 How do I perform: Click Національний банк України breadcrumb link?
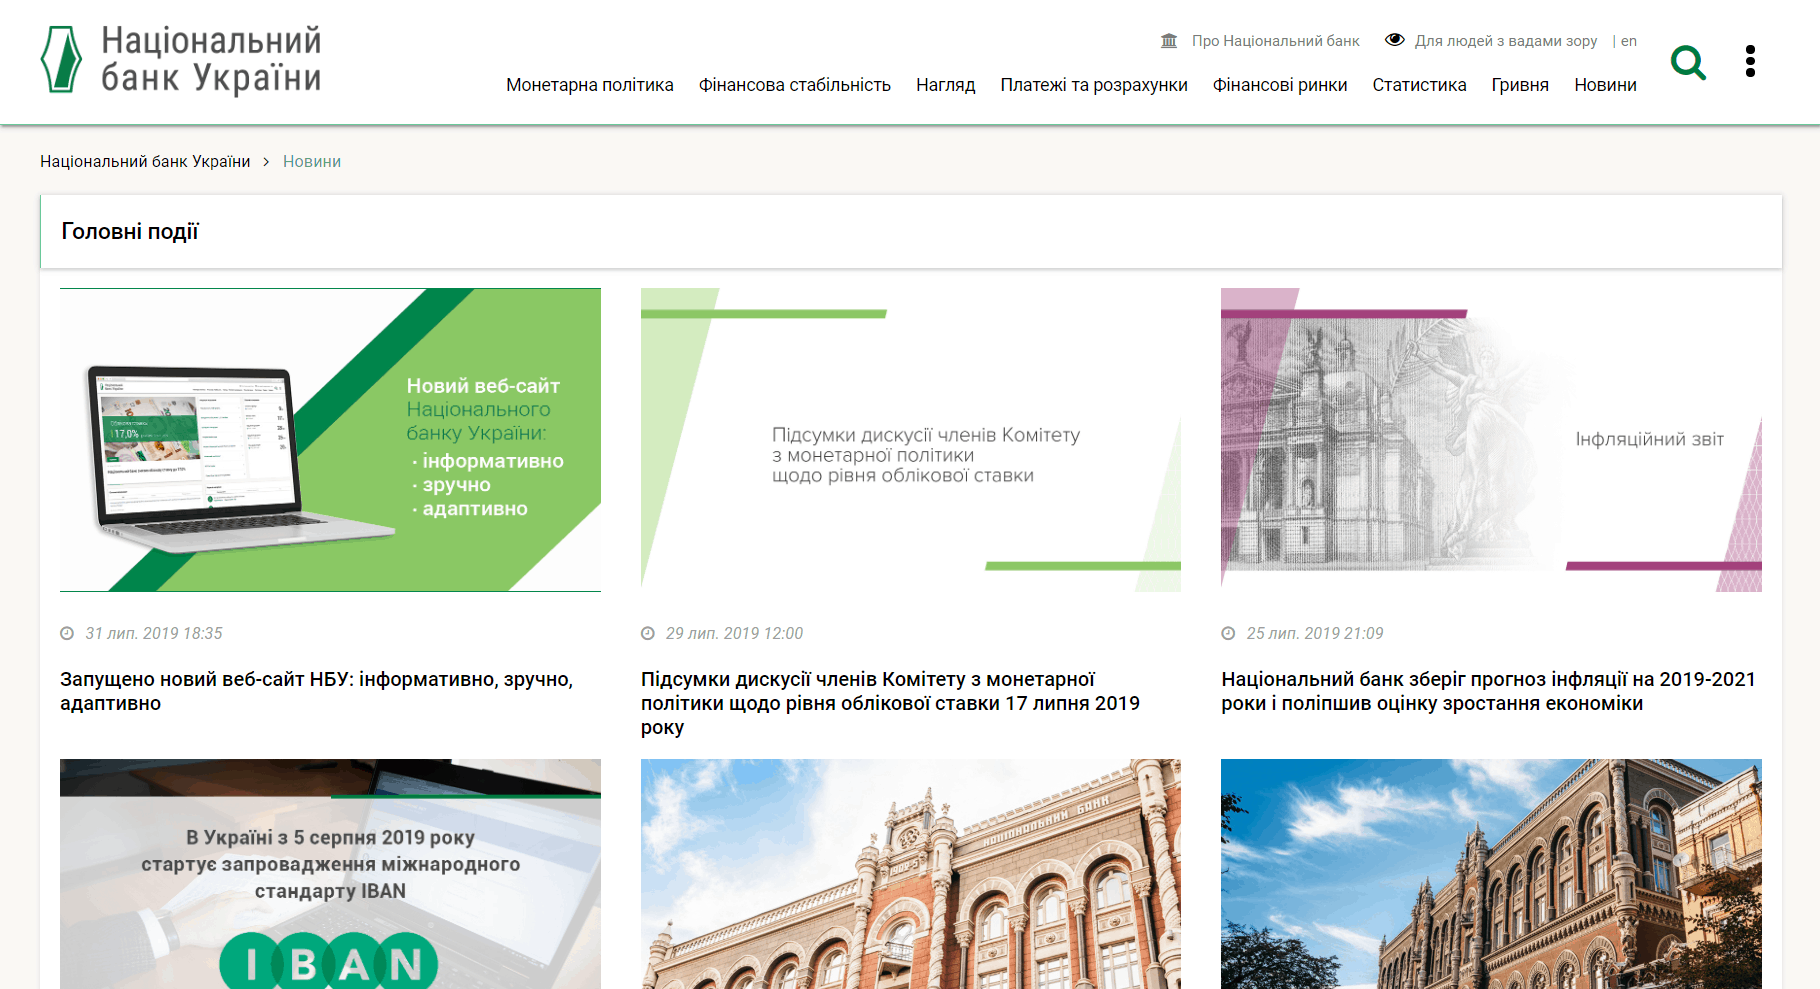tap(145, 162)
